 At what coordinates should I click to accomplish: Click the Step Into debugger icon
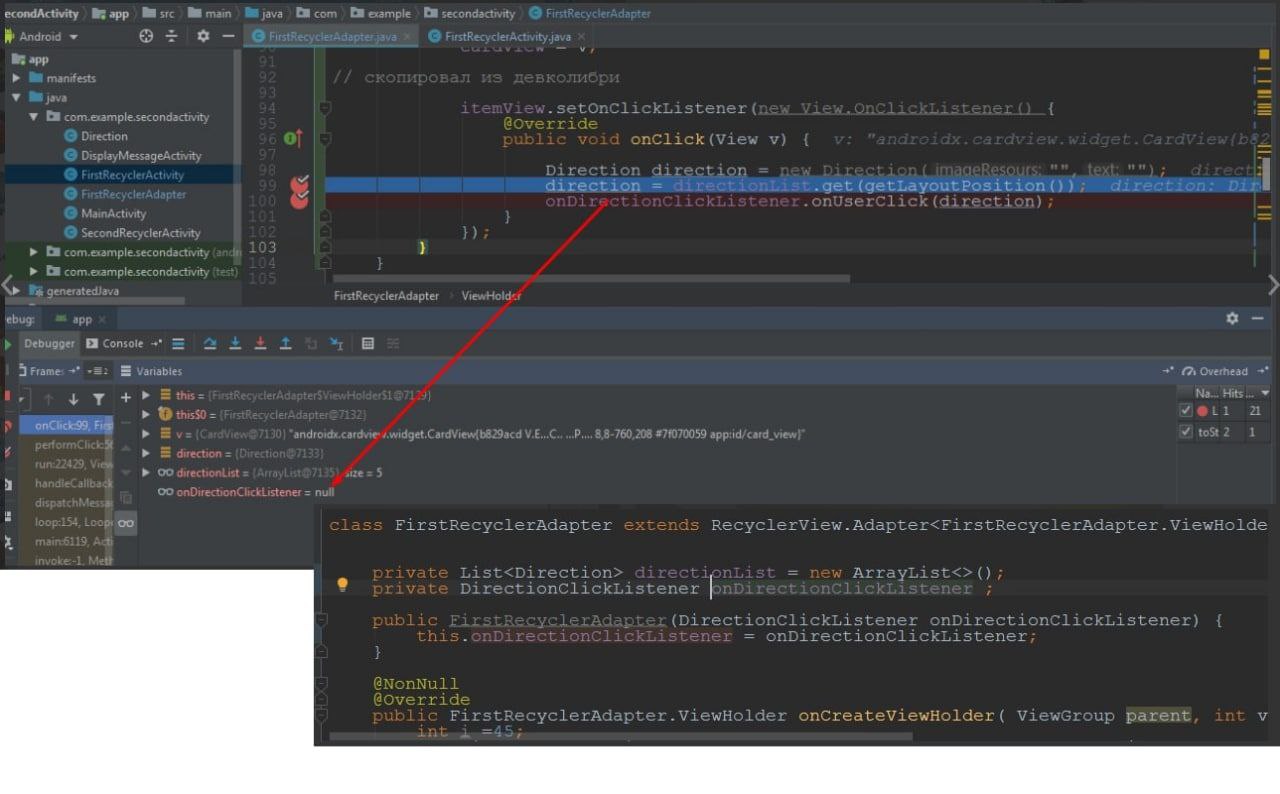(x=235, y=343)
